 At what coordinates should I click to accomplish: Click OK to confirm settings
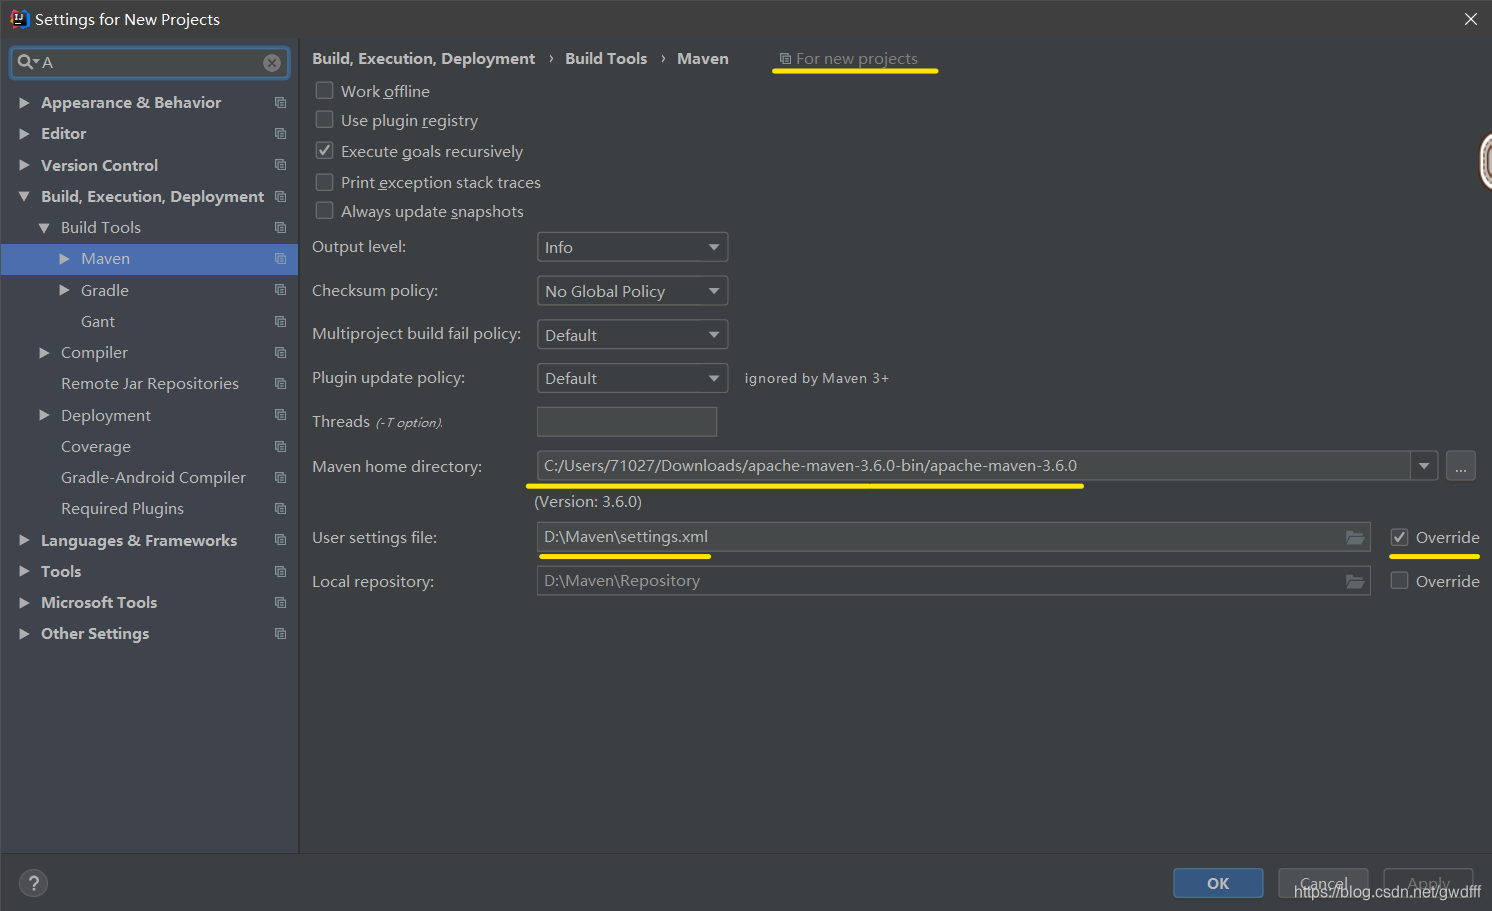[1218, 883]
